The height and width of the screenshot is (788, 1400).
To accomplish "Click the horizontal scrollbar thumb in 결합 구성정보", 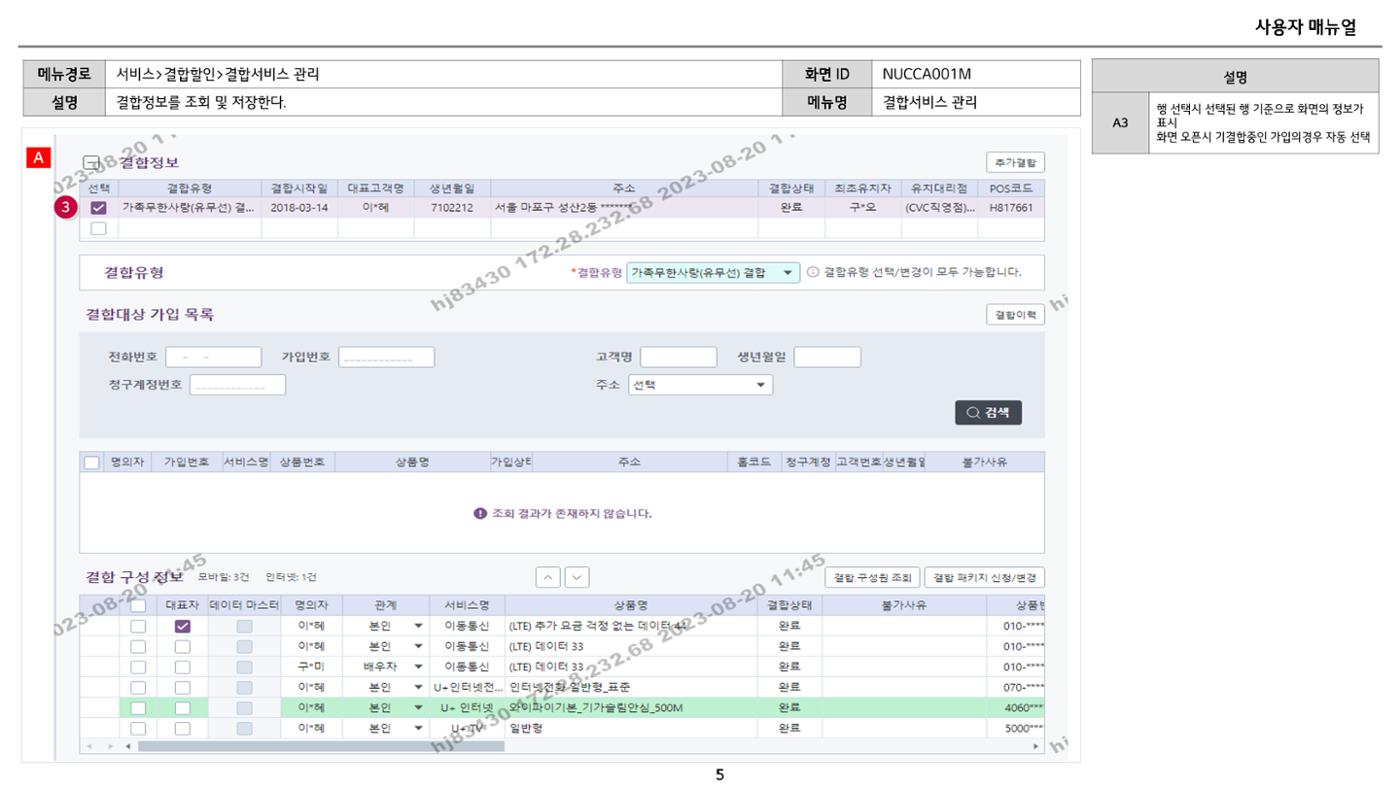I will point(321,747).
